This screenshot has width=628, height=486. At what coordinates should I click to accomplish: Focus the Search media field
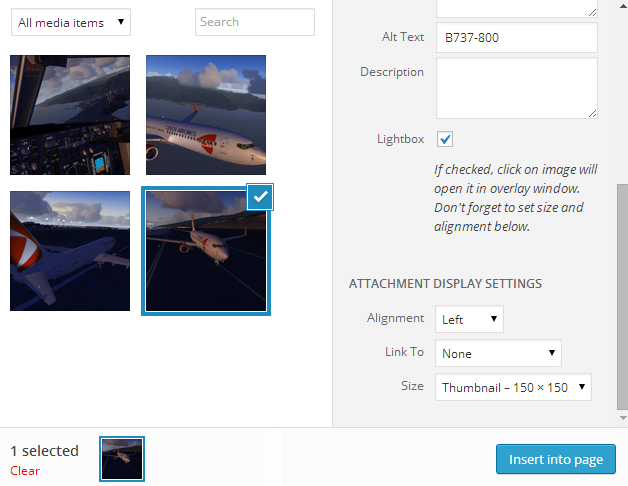(x=255, y=22)
